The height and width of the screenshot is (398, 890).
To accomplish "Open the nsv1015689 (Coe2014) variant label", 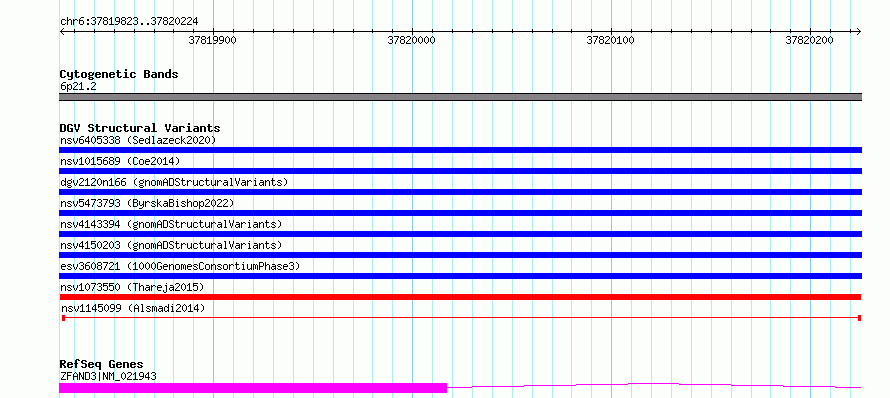I will coord(120,161).
